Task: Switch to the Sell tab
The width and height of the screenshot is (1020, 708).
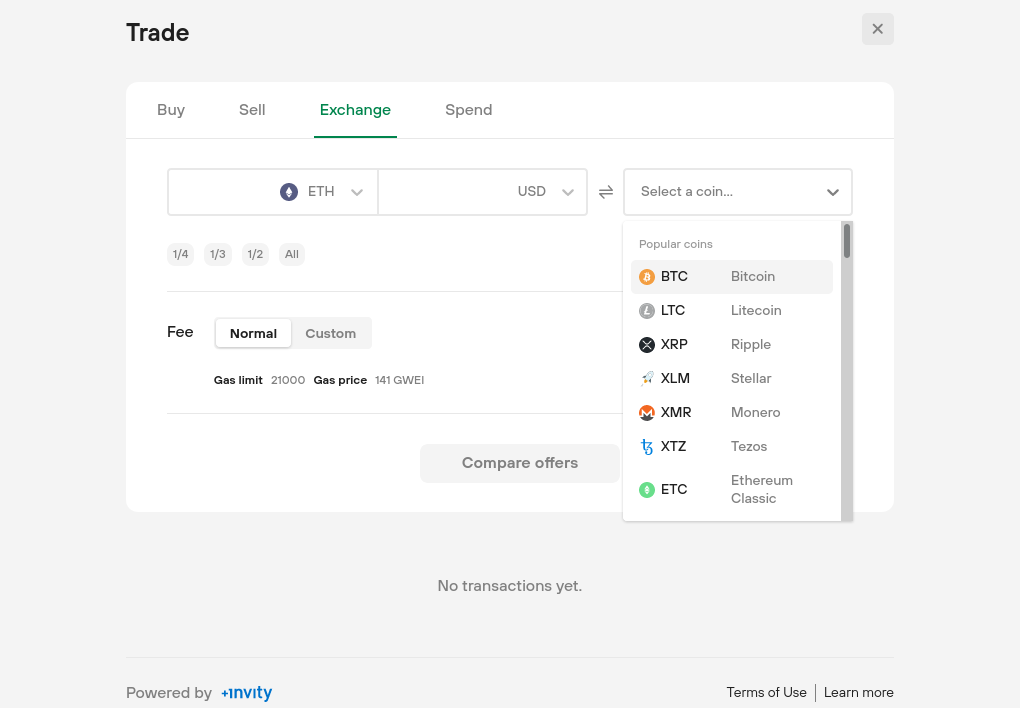Action: [252, 110]
